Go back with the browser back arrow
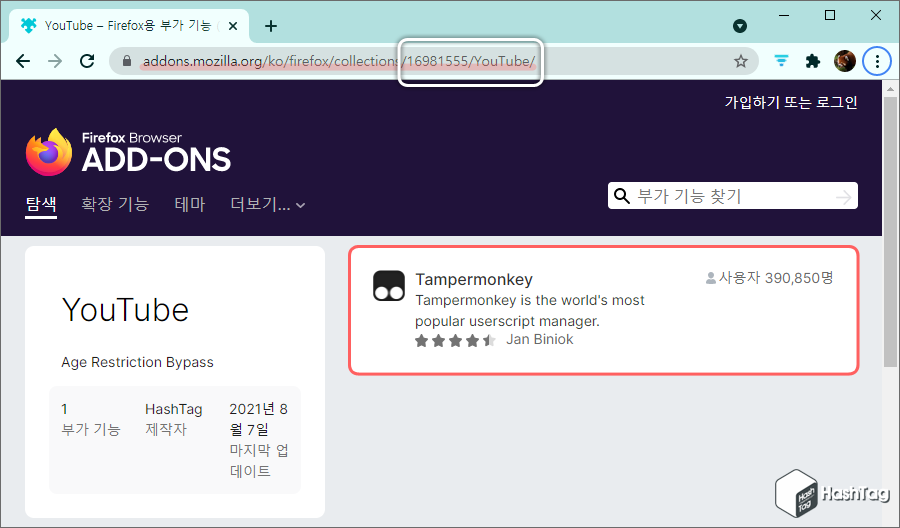 [x=23, y=61]
